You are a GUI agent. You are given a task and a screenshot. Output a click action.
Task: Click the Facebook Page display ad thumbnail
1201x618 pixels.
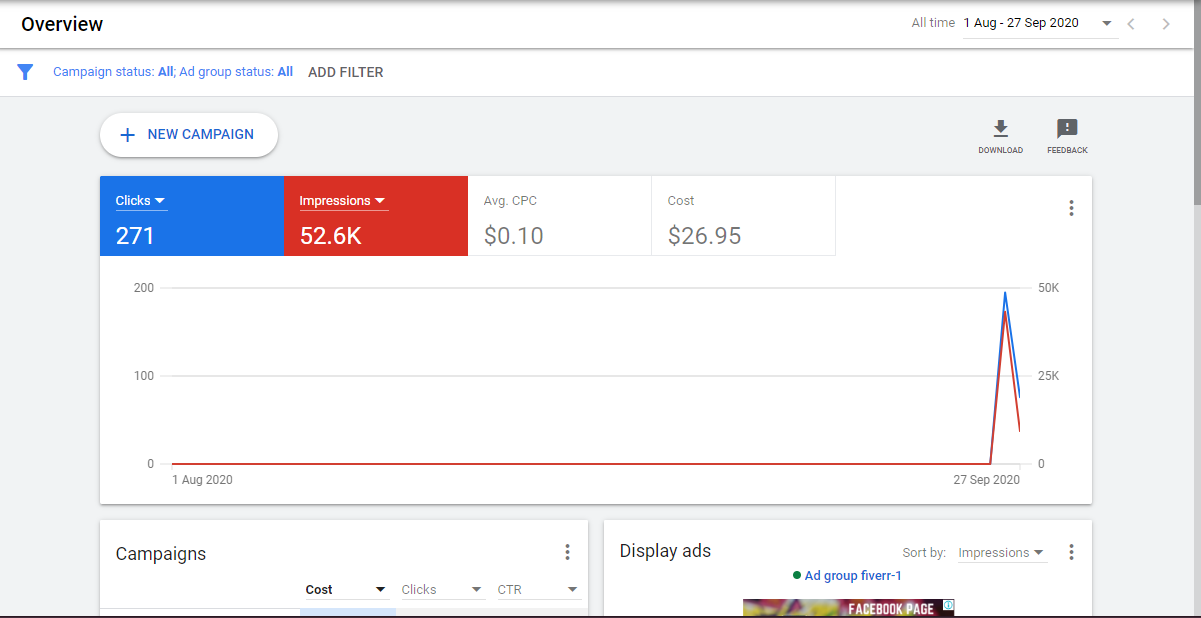(848, 607)
